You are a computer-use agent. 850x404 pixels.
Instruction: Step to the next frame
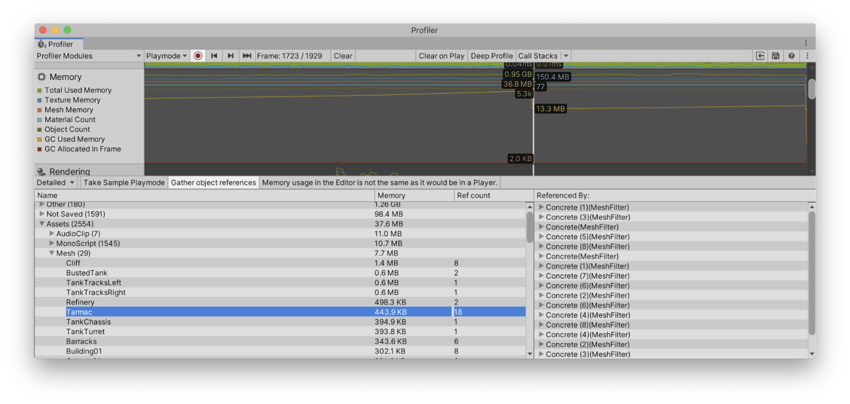230,56
